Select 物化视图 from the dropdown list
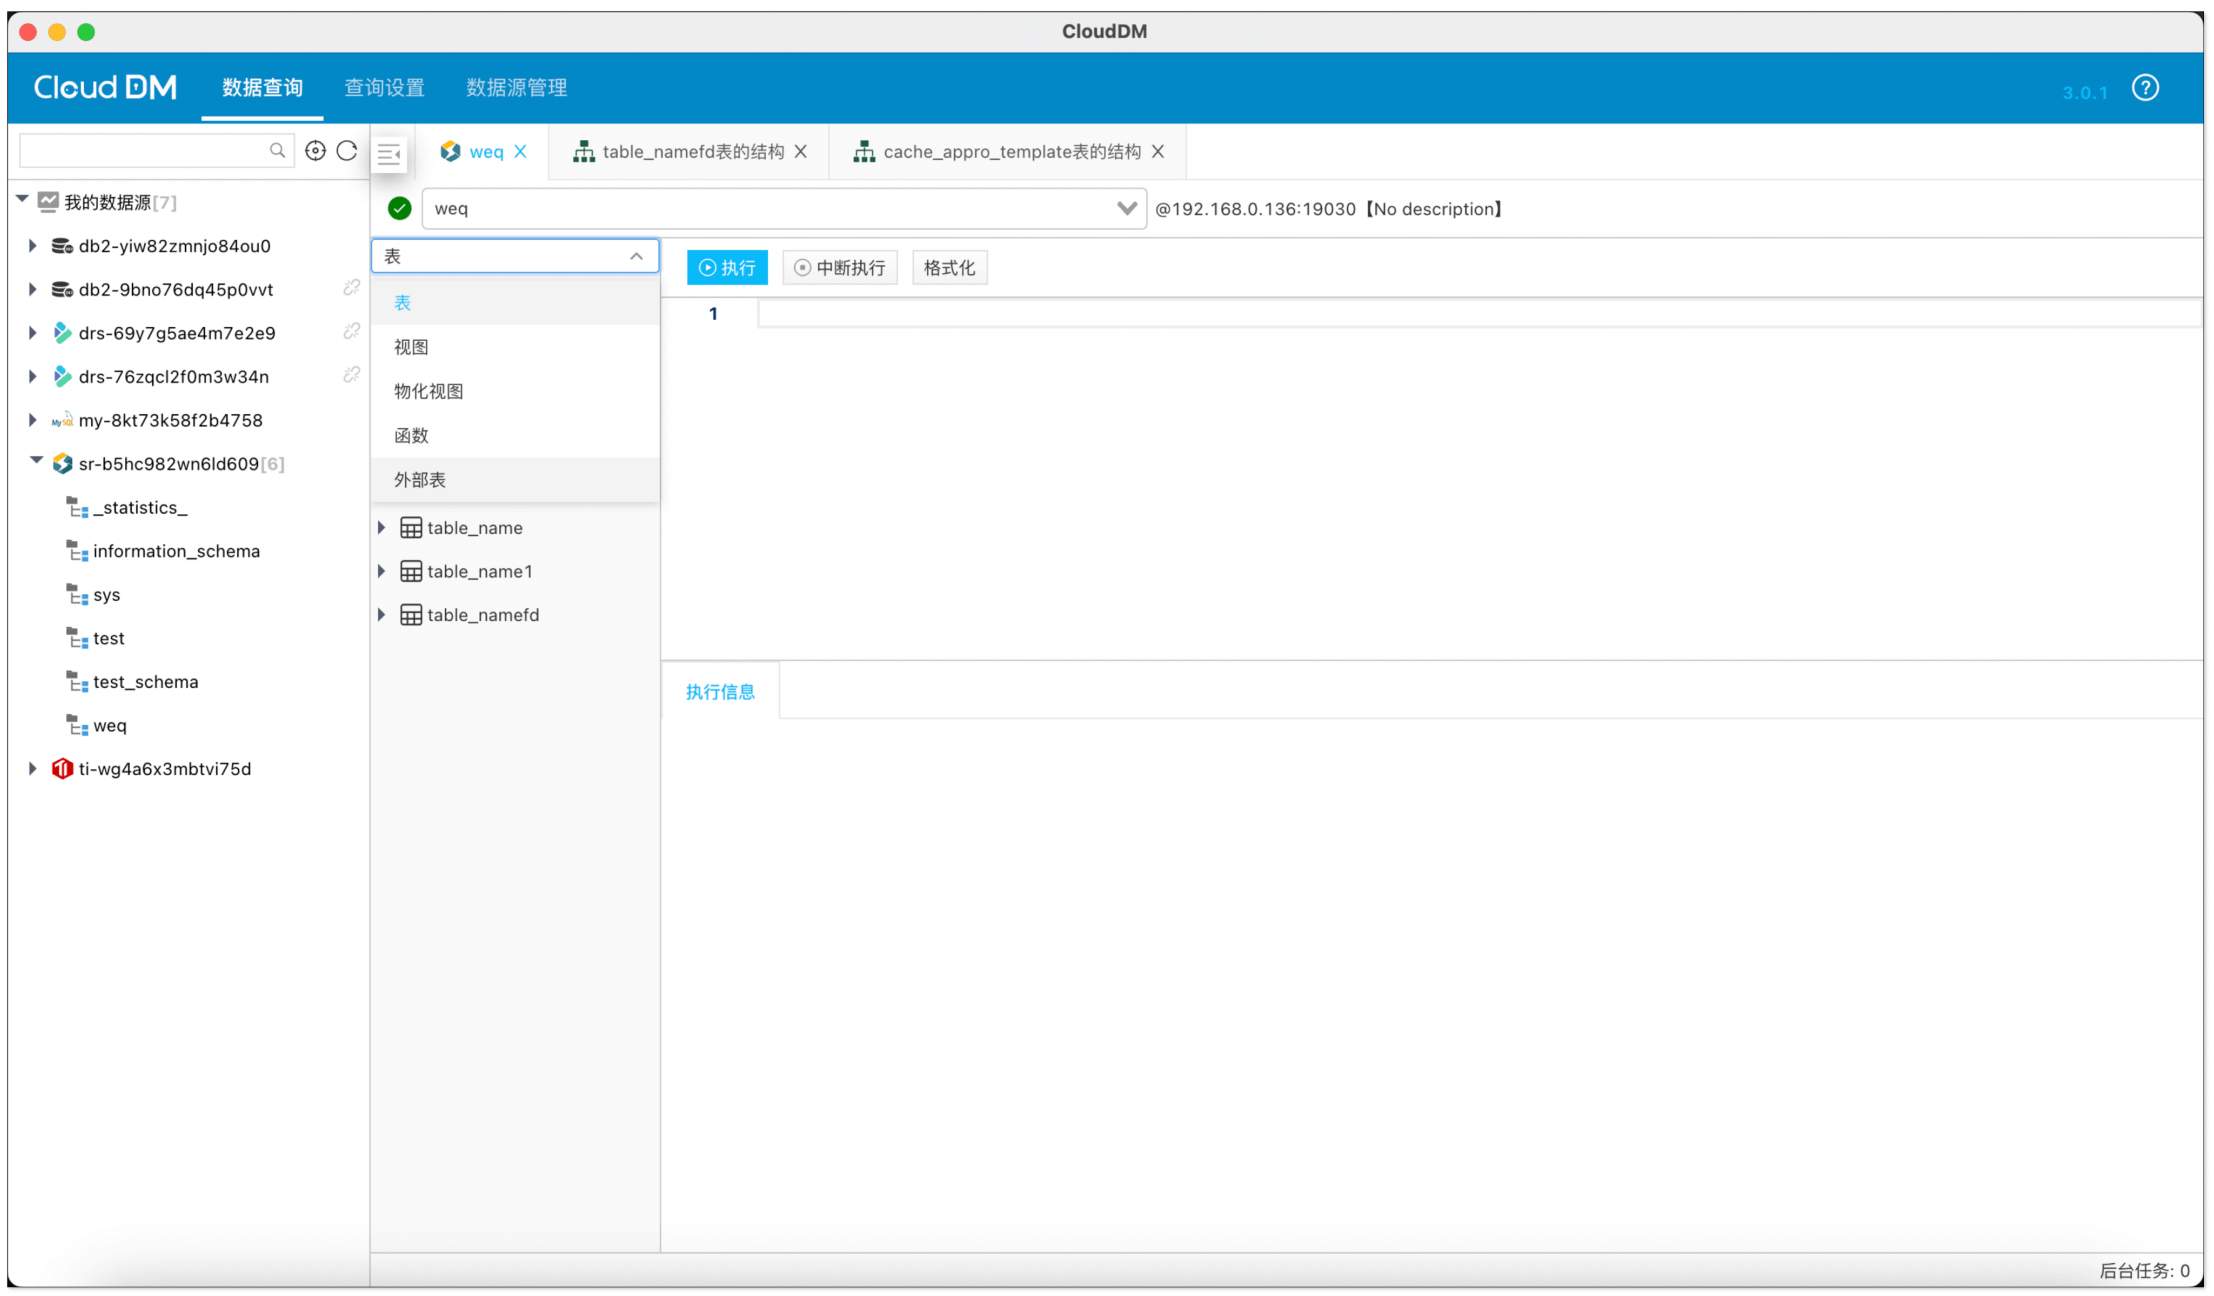This screenshot has height=1296, width=2214. pyautogui.click(x=429, y=391)
